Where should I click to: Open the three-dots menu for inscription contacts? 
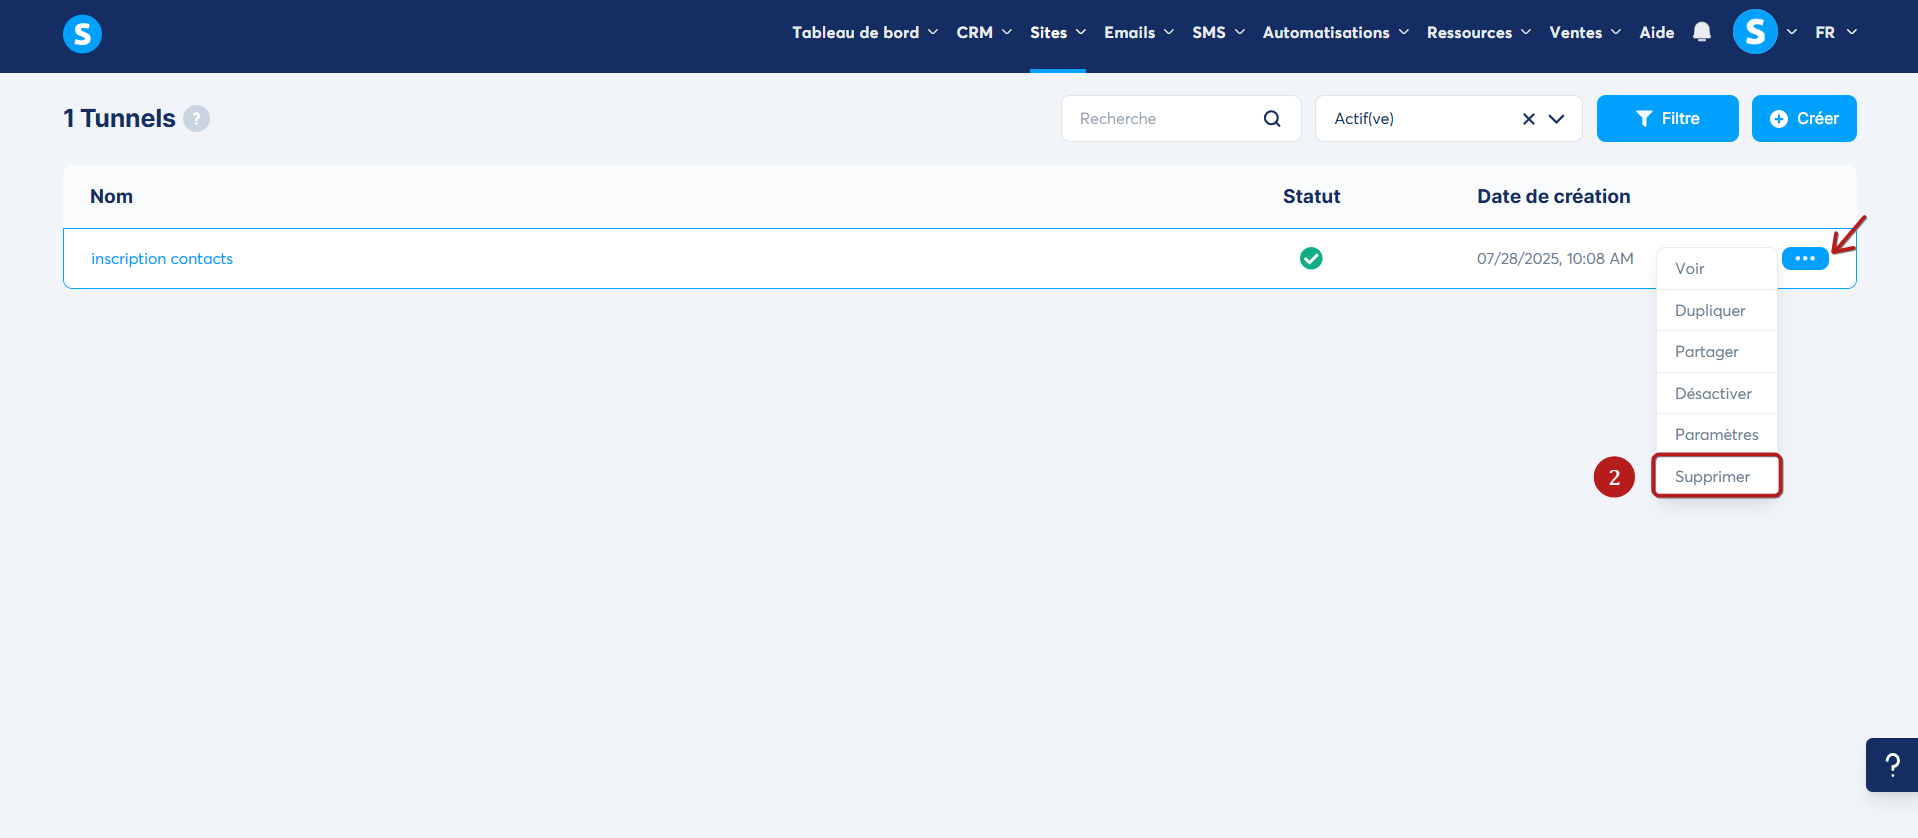tap(1805, 258)
